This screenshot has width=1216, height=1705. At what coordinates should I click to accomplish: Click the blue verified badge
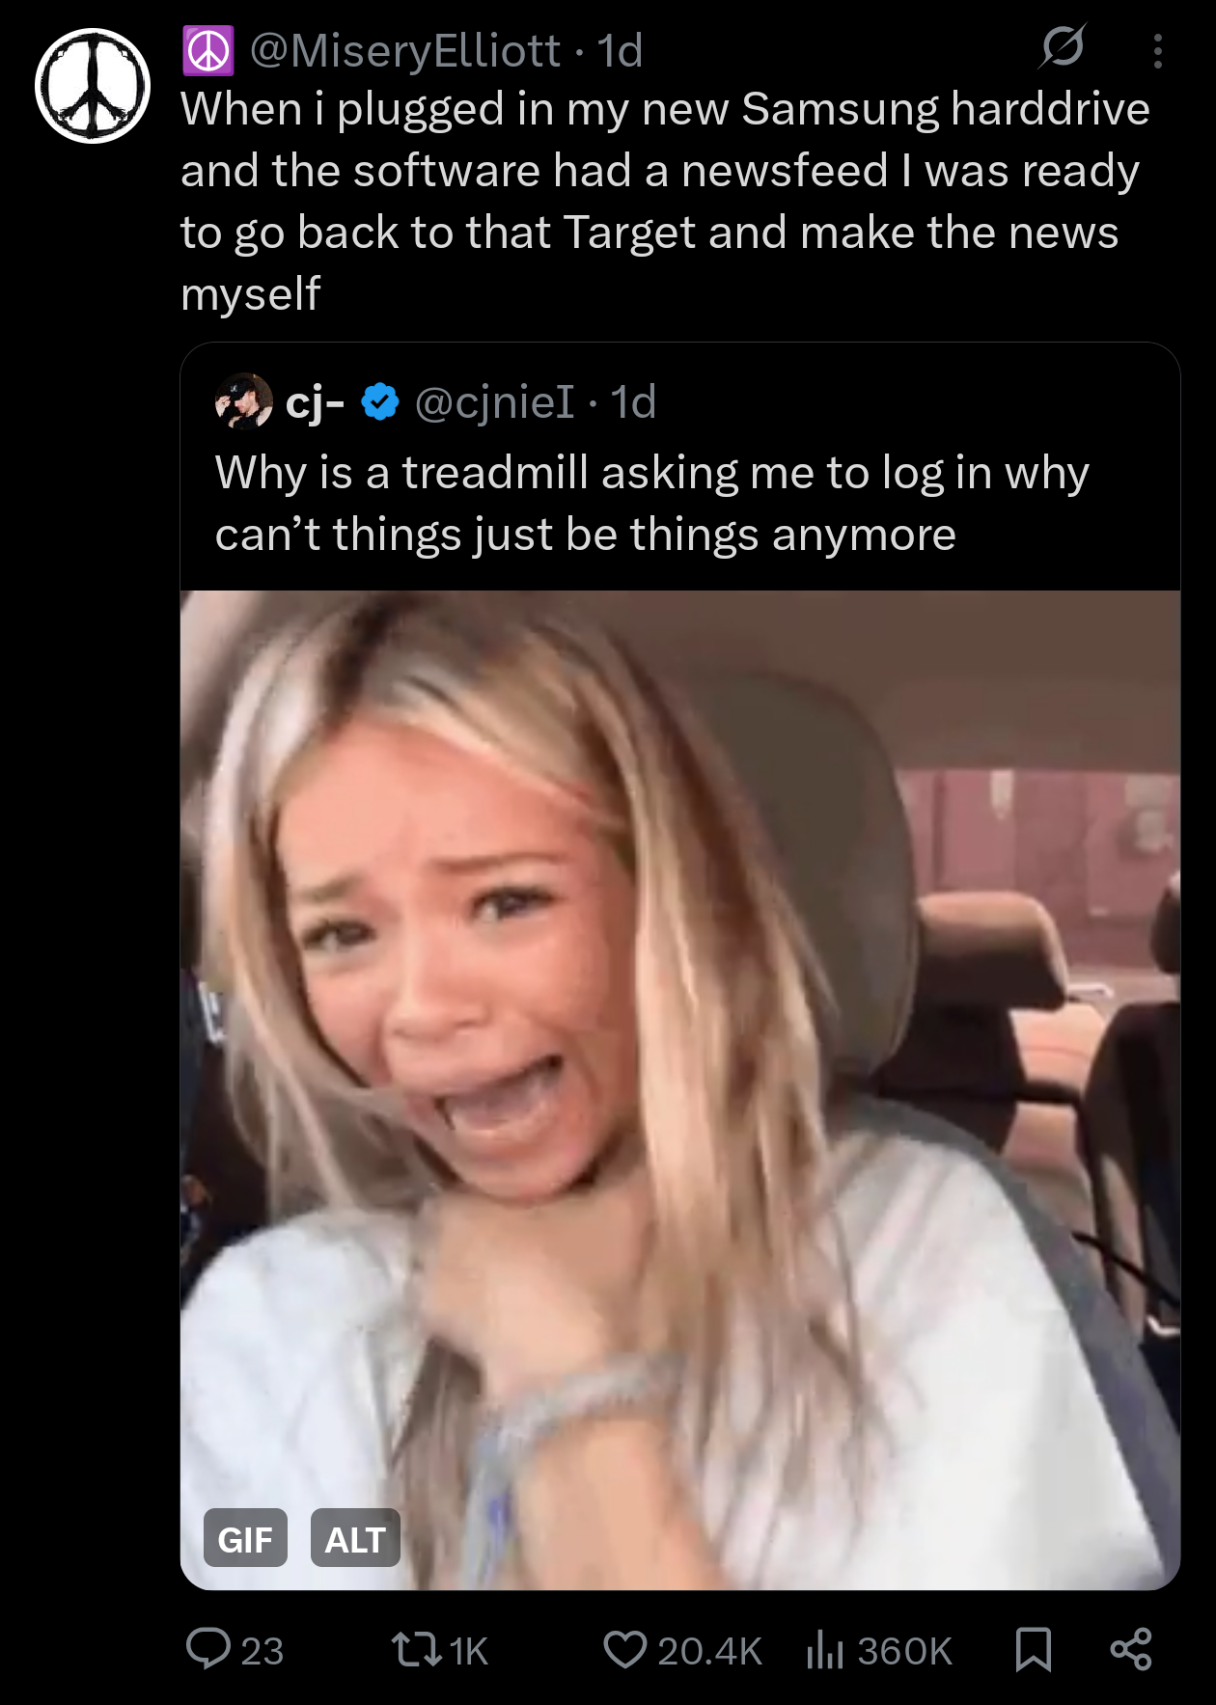380,402
